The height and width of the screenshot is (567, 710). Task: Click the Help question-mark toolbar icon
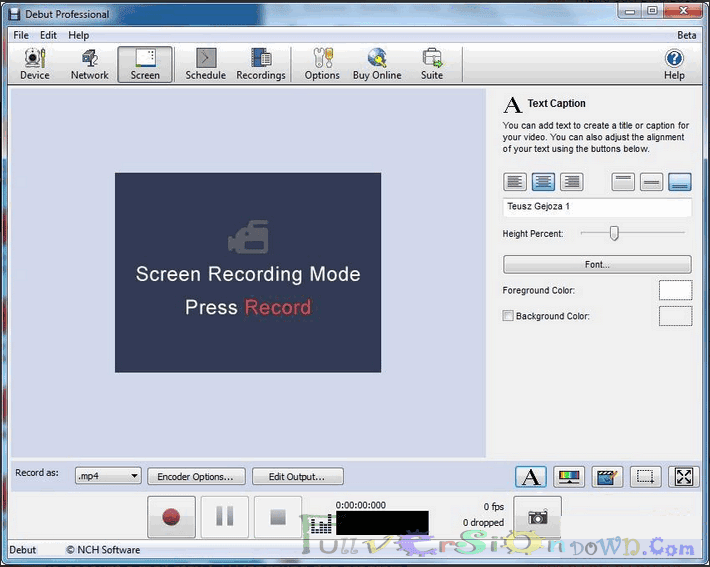click(674, 64)
